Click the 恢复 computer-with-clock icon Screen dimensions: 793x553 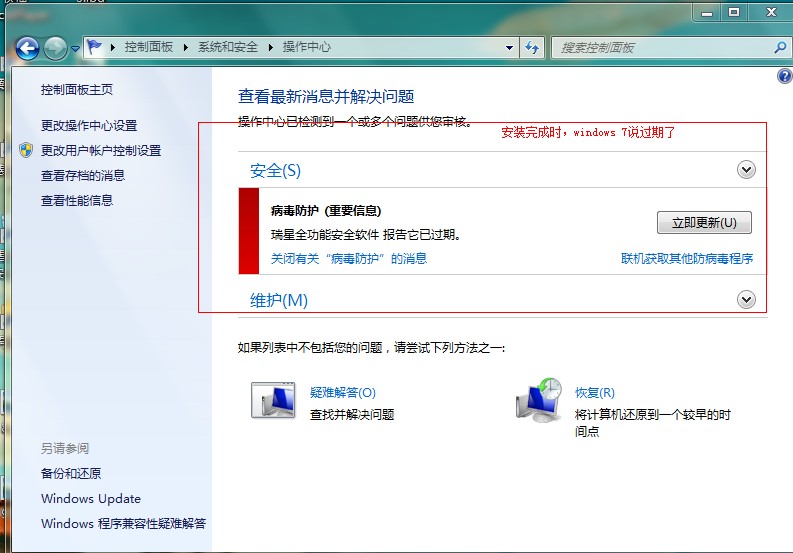click(539, 400)
